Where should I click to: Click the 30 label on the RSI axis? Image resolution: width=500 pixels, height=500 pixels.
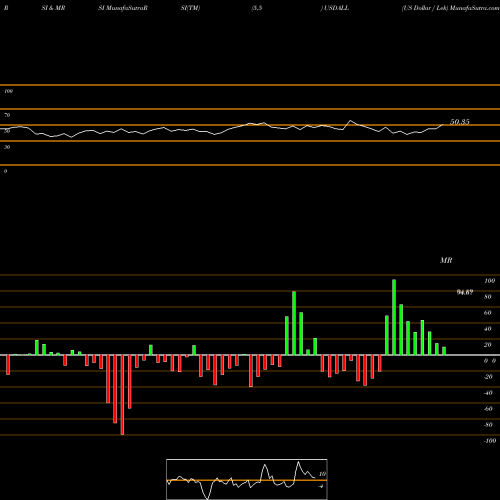[7, 147]
